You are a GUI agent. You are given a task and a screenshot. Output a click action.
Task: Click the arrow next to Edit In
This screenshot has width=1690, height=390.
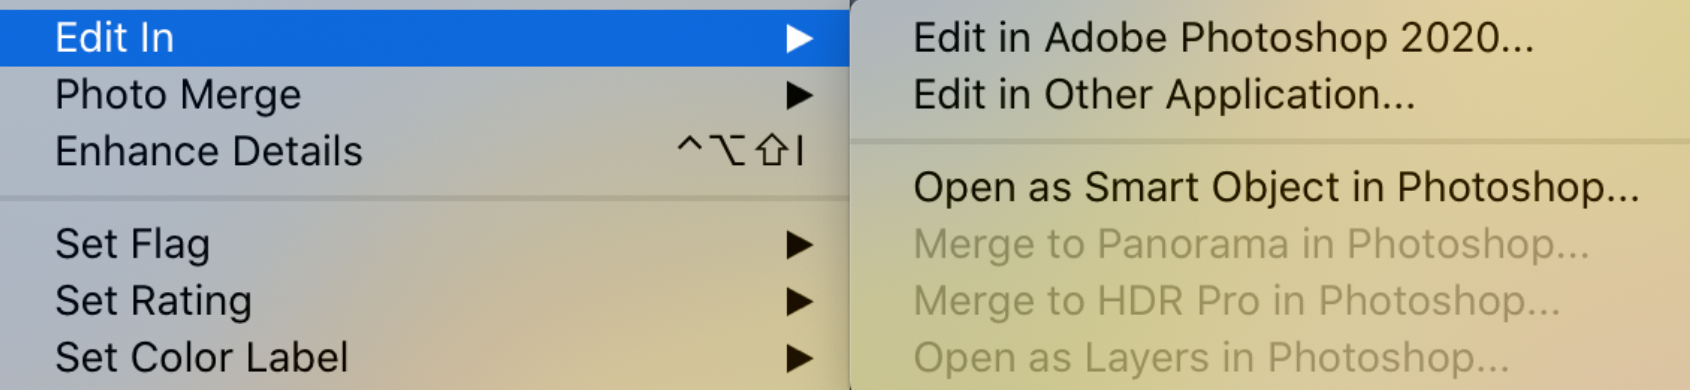799,38
